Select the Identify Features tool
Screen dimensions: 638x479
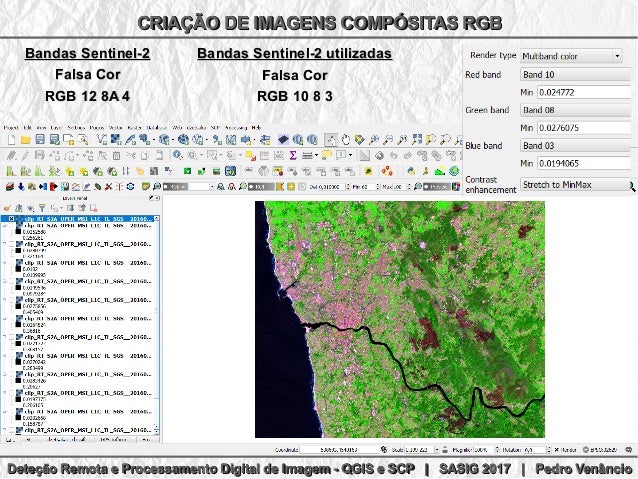pyautogui.click(x=178, y=155)
